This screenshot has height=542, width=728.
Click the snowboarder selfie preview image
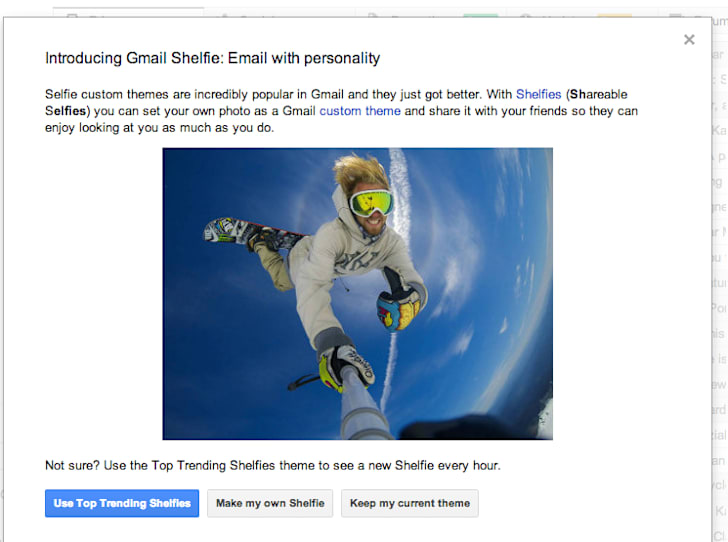point(358,294)
